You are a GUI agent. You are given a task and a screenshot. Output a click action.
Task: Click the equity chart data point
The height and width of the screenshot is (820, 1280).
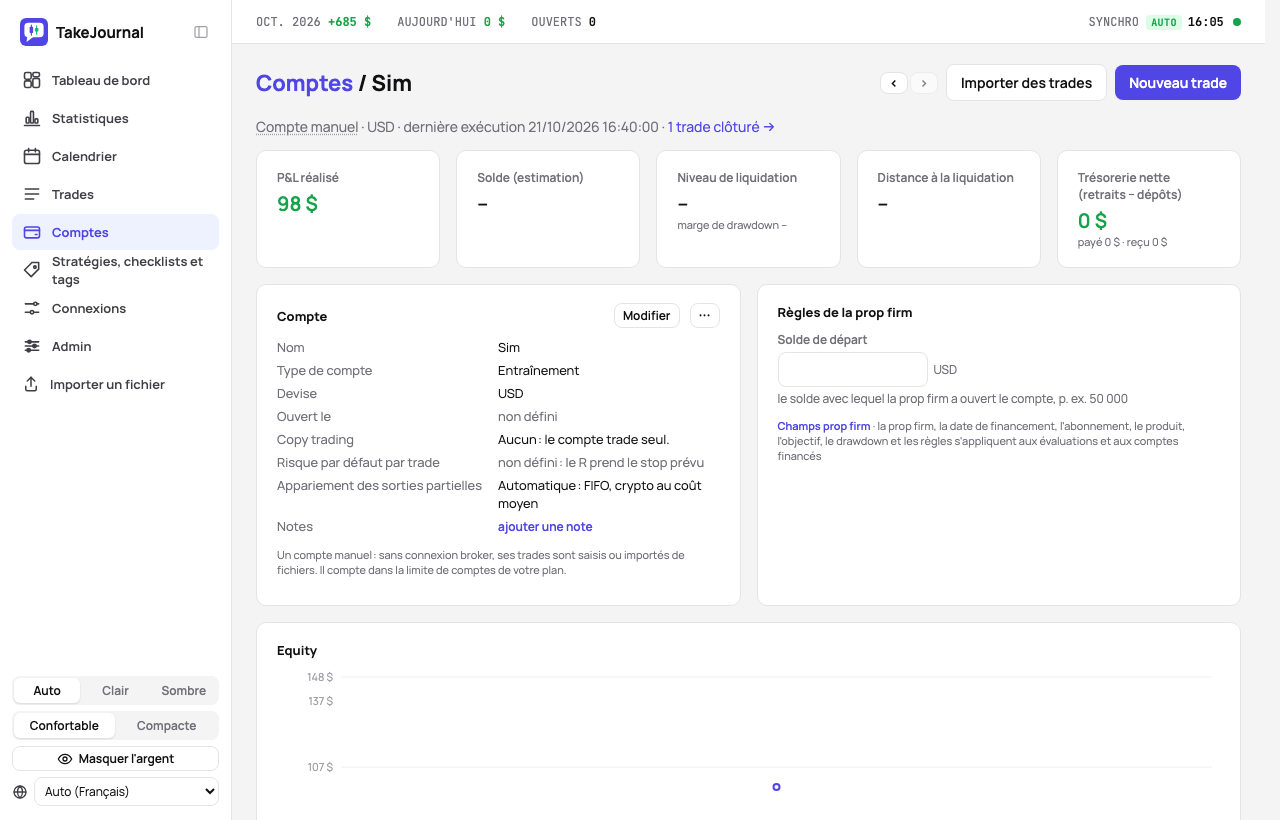pos(776,787)
